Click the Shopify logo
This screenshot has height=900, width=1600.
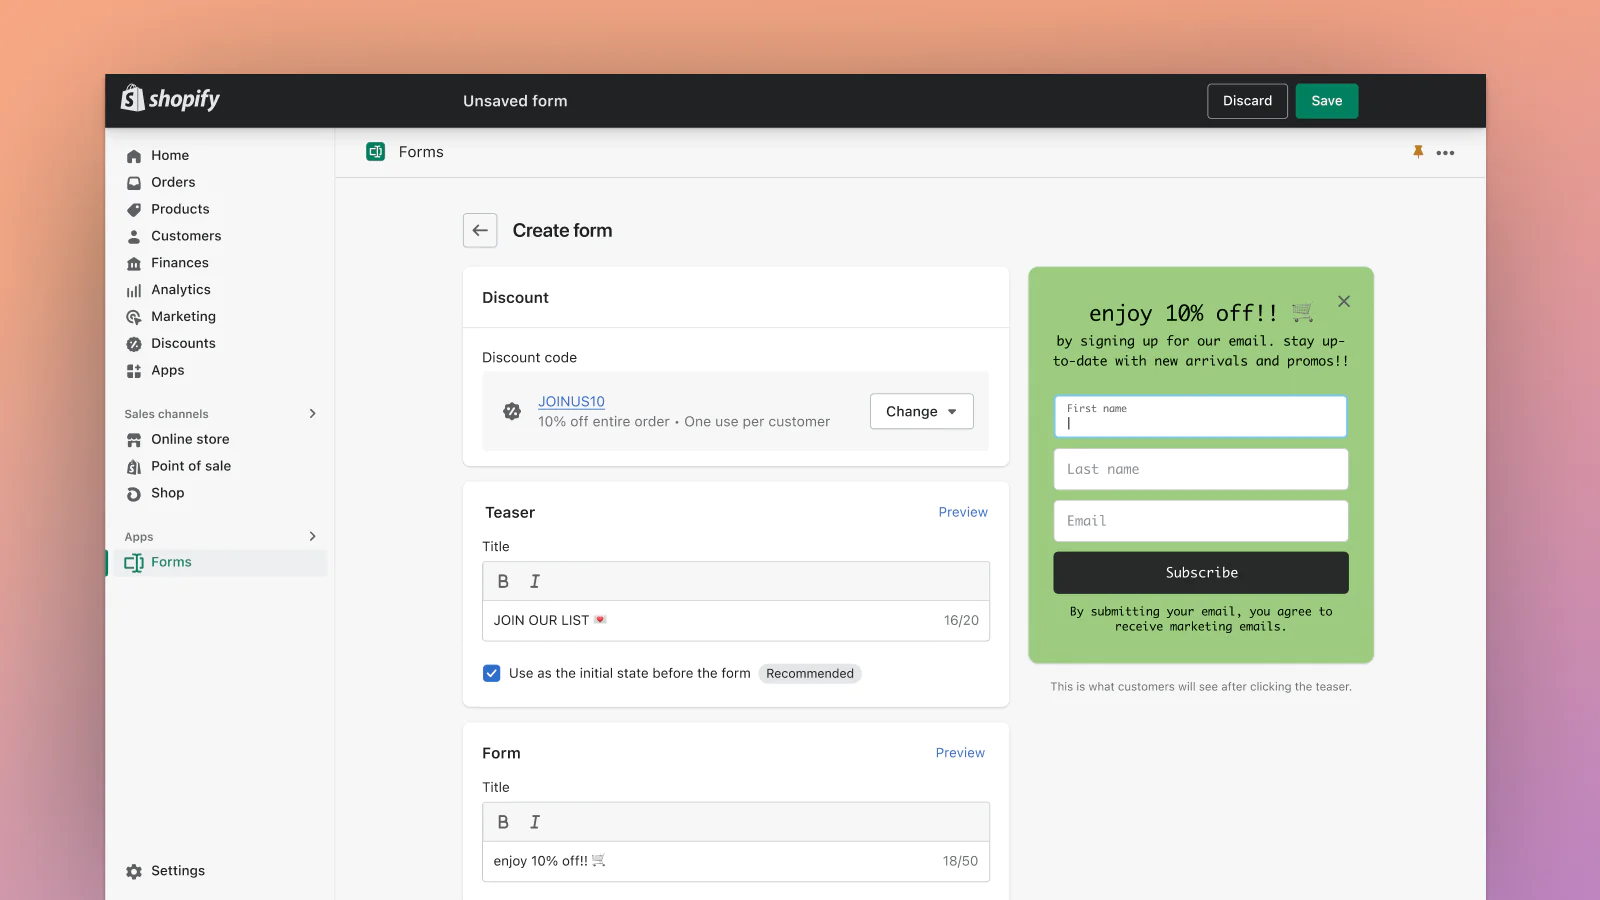point(170,99)
